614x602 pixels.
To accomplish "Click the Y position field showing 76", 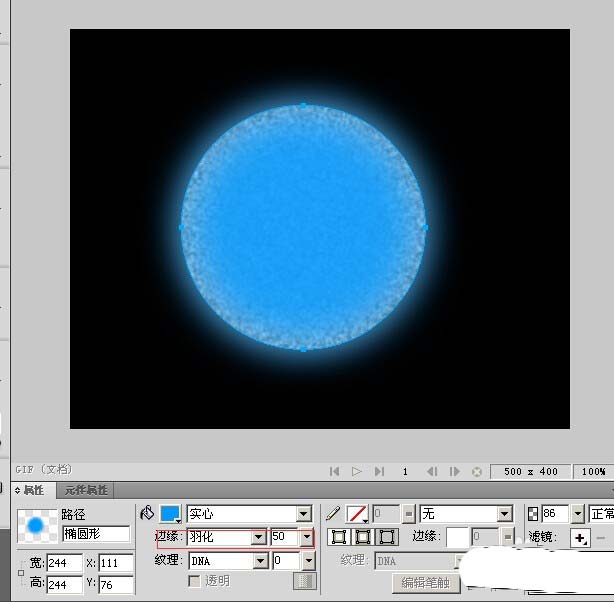I will (x=116, y=585).
